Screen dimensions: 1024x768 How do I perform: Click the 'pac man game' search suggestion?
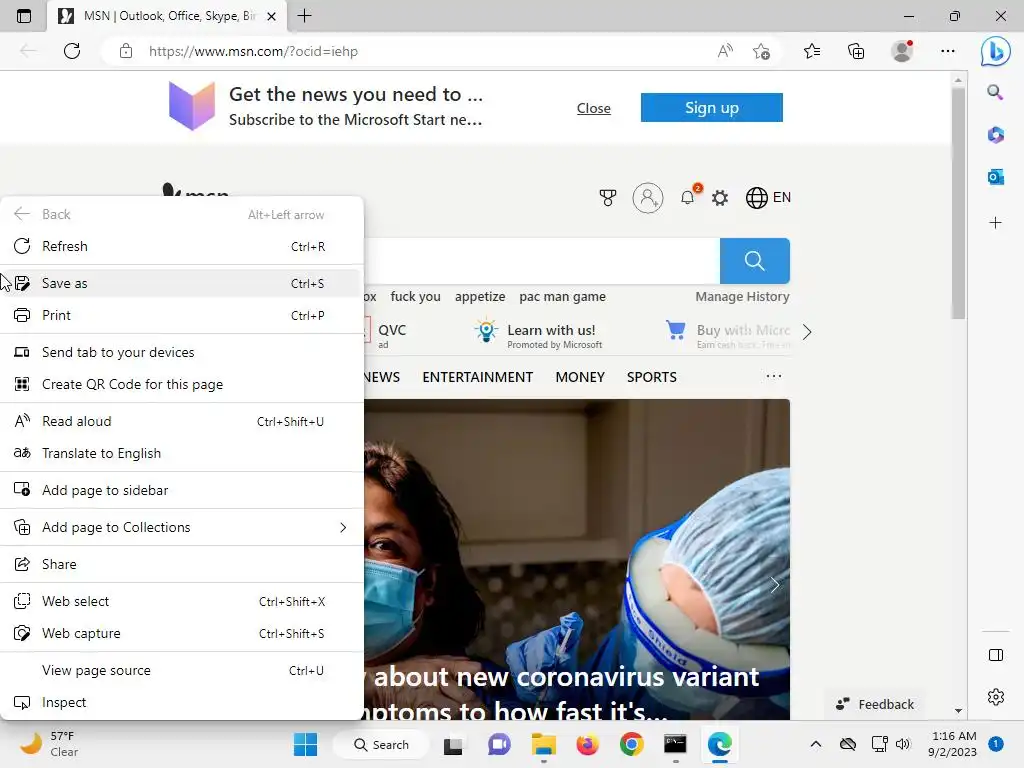(562, 296)
